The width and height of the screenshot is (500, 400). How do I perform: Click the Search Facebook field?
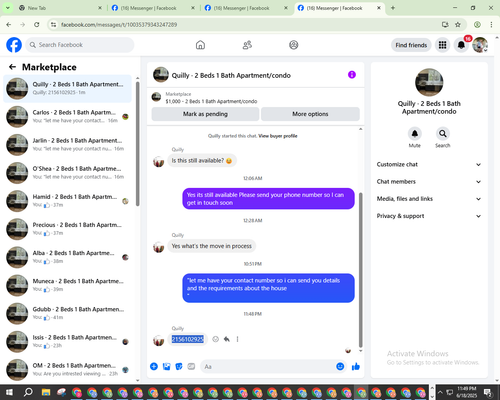tap(80, 45)
